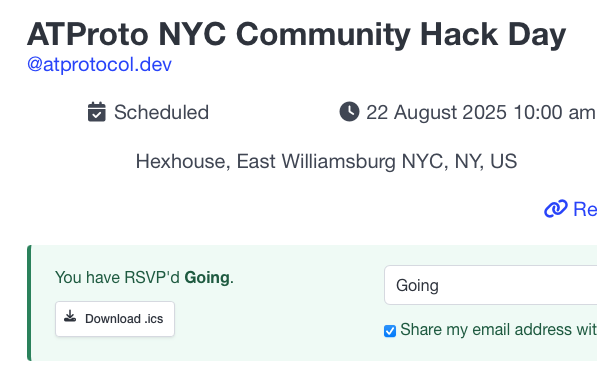Click the ATProto NYC Community Hack Day heading
This screenshot has width=597, height=380.
296,35
